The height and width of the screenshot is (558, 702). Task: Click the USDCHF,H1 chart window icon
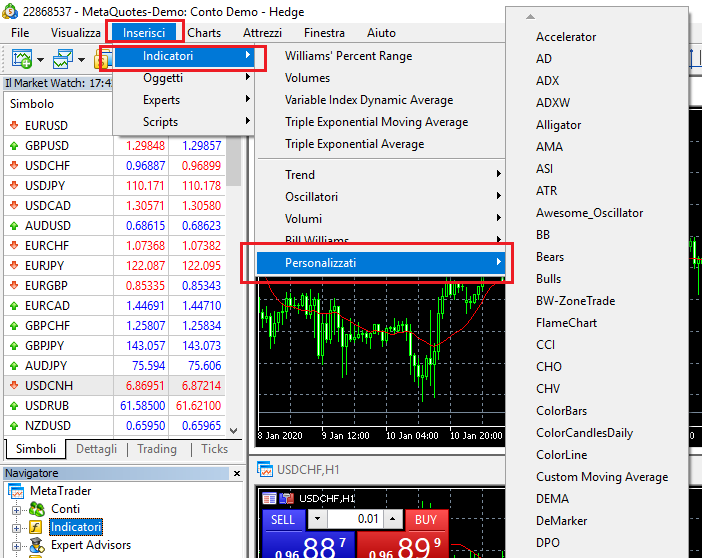click(x=265, y=469)
